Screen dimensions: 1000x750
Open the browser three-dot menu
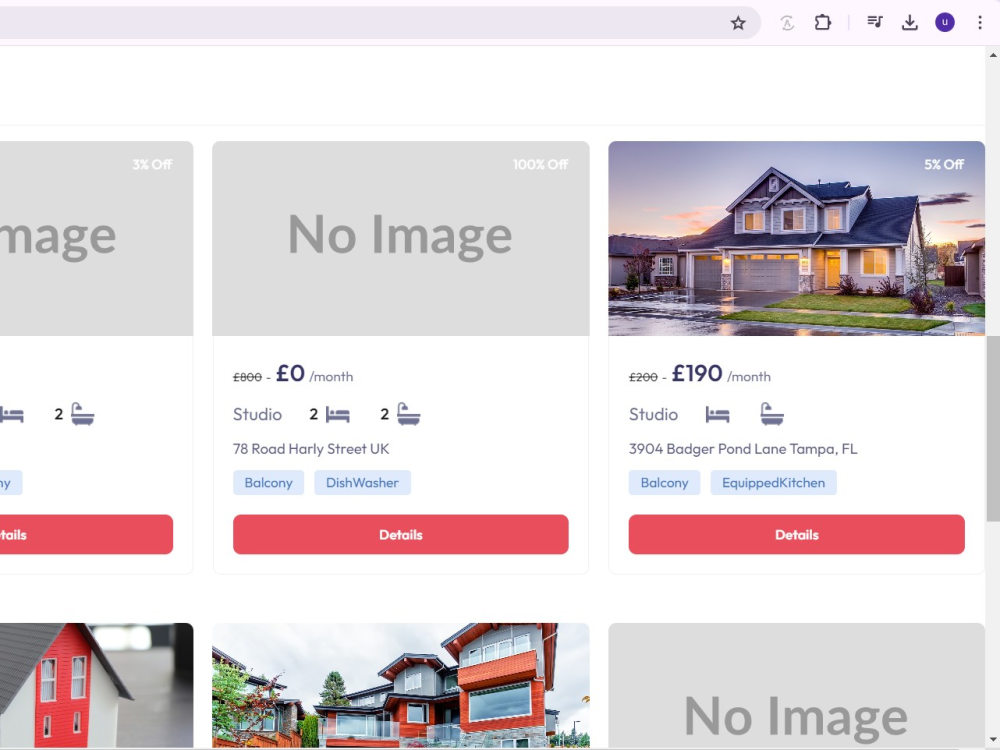click(980, 23)
